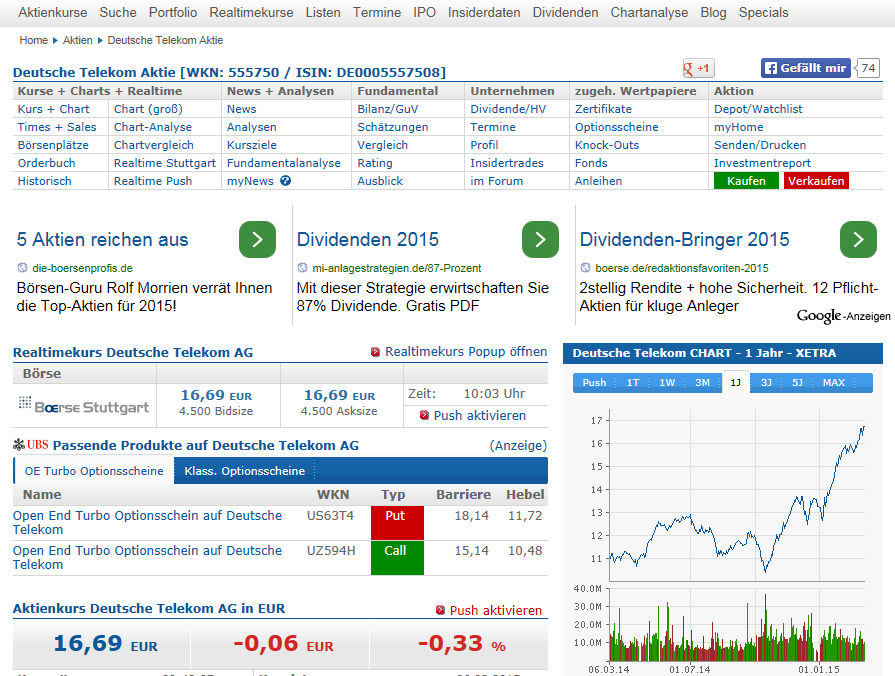Open the Insiderdaten menu
The width and height of the screenshot is (895, 676).
coord(484,13)
